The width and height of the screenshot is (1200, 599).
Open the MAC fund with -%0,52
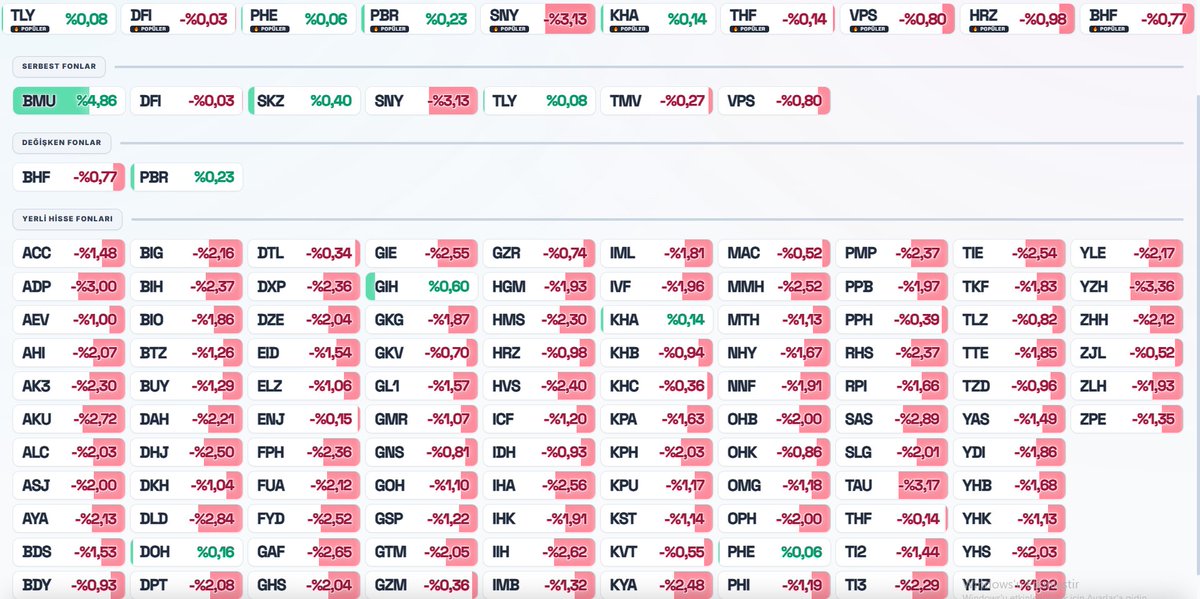click(x=774, y=254)
